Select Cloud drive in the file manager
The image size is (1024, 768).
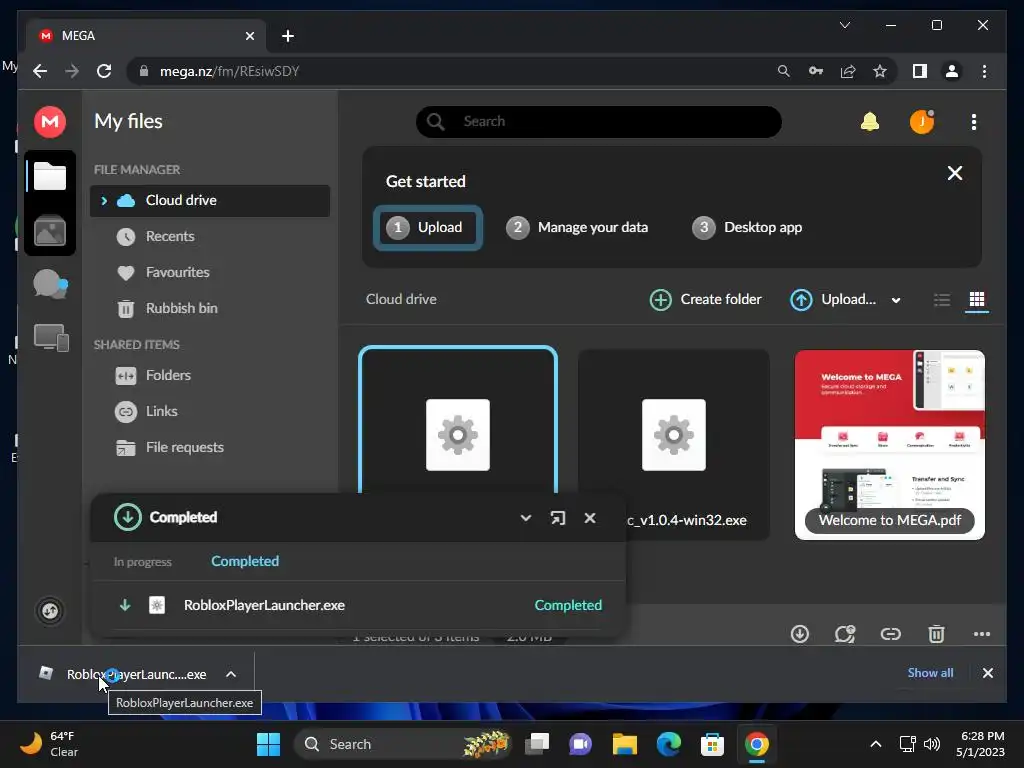tap(210, 200)
